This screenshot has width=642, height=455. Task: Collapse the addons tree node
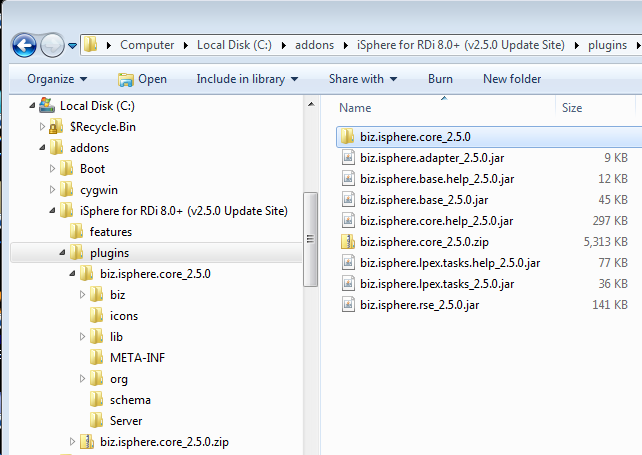[x=42, y=147]
